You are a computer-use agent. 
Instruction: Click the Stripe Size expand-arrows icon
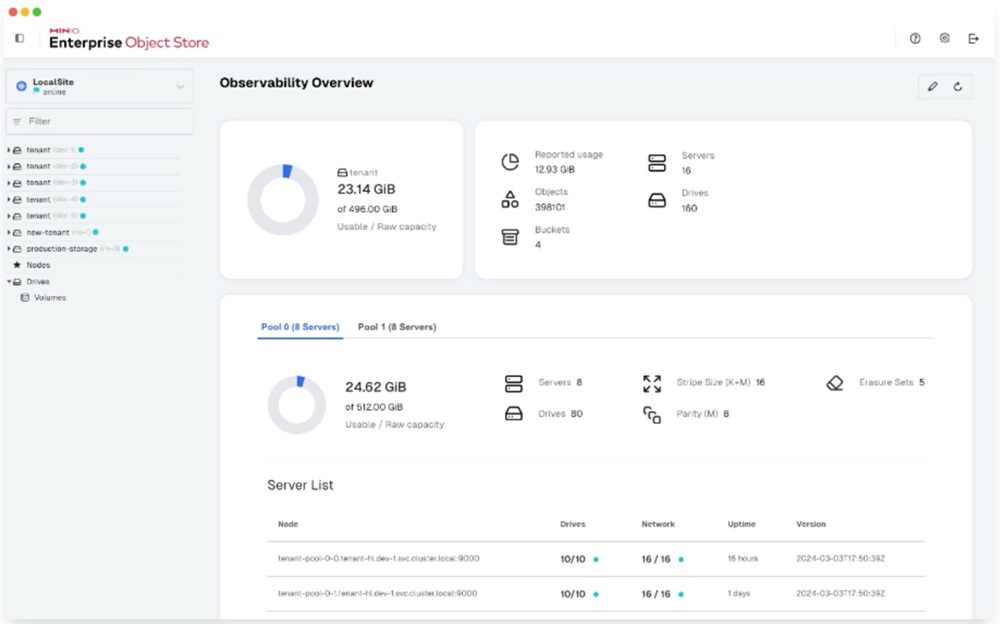click(x=652, y=383)
